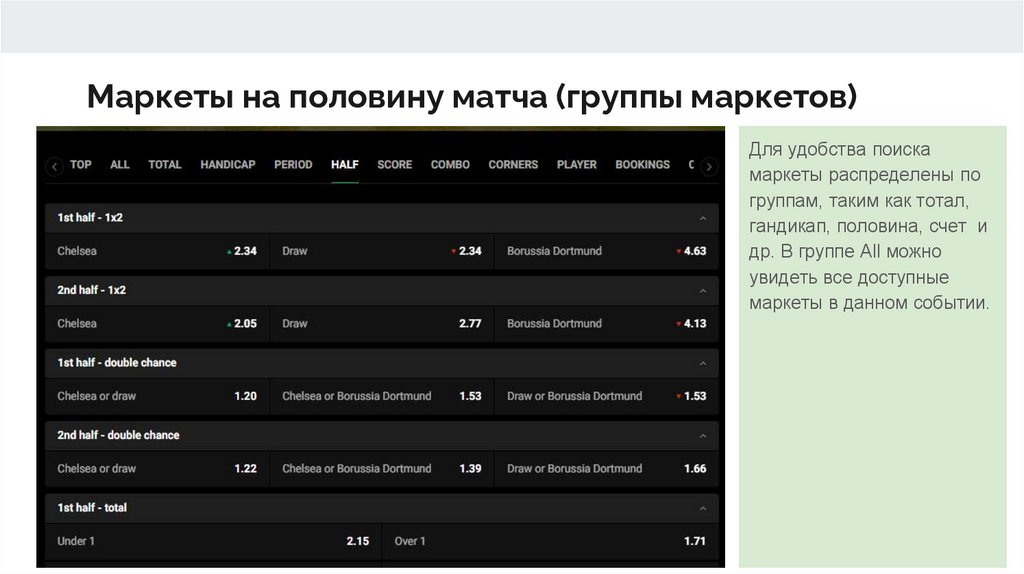This screenshot has height=574, width=1024.
Task: Select the HALF tab
Action: (x=345, y=165)
